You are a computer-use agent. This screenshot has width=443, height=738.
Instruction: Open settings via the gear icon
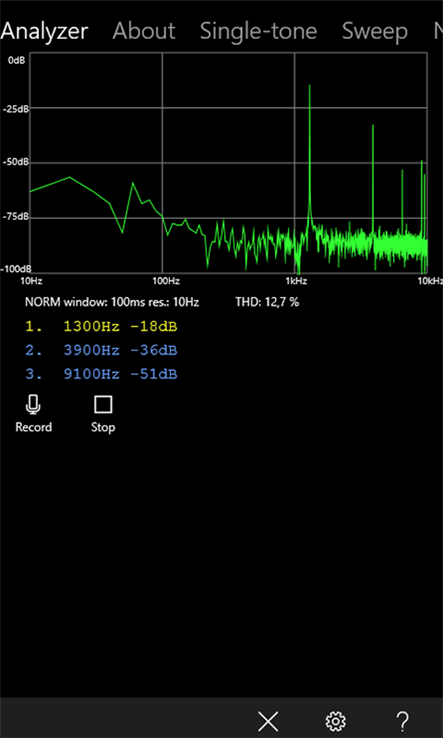coord(336,721)
